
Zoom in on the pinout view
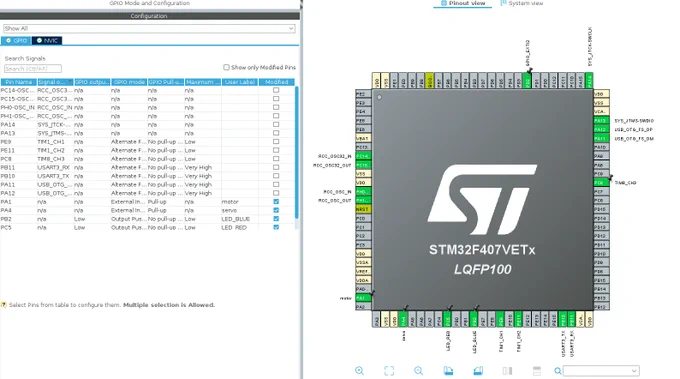pyautogui.click(x=360, y=371)
